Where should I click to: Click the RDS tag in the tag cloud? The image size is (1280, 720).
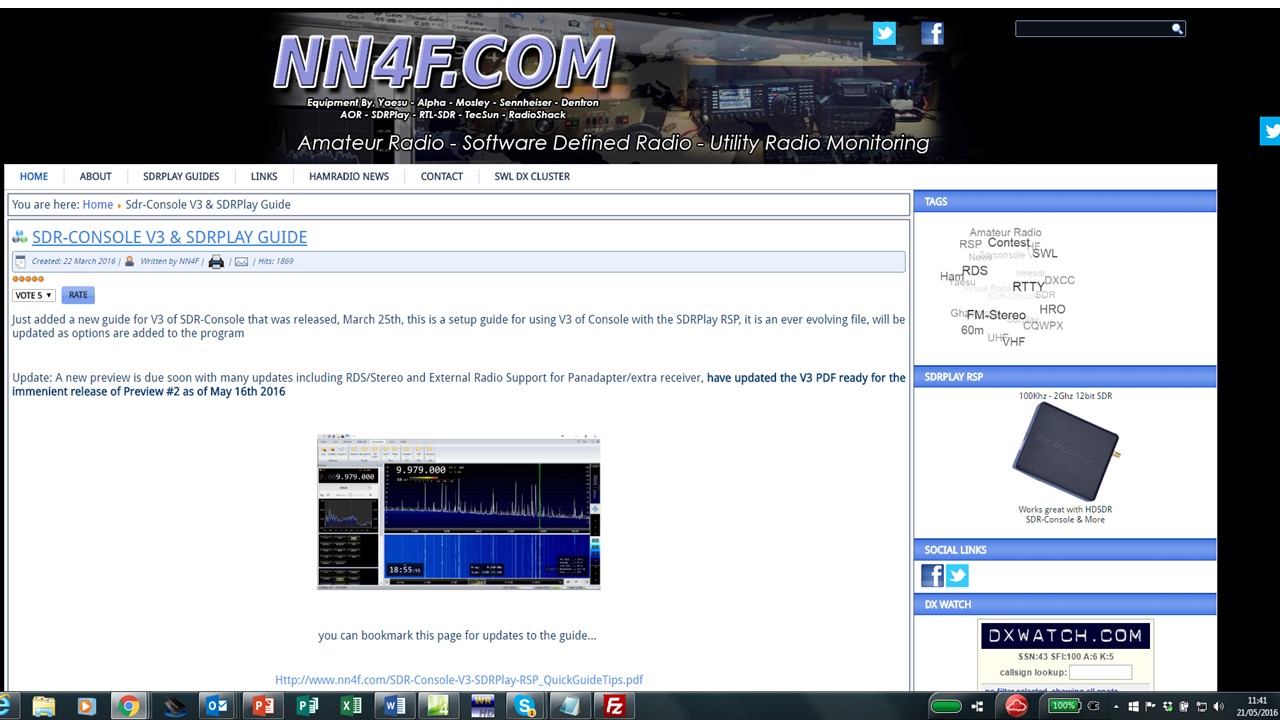tap(975, 271)
